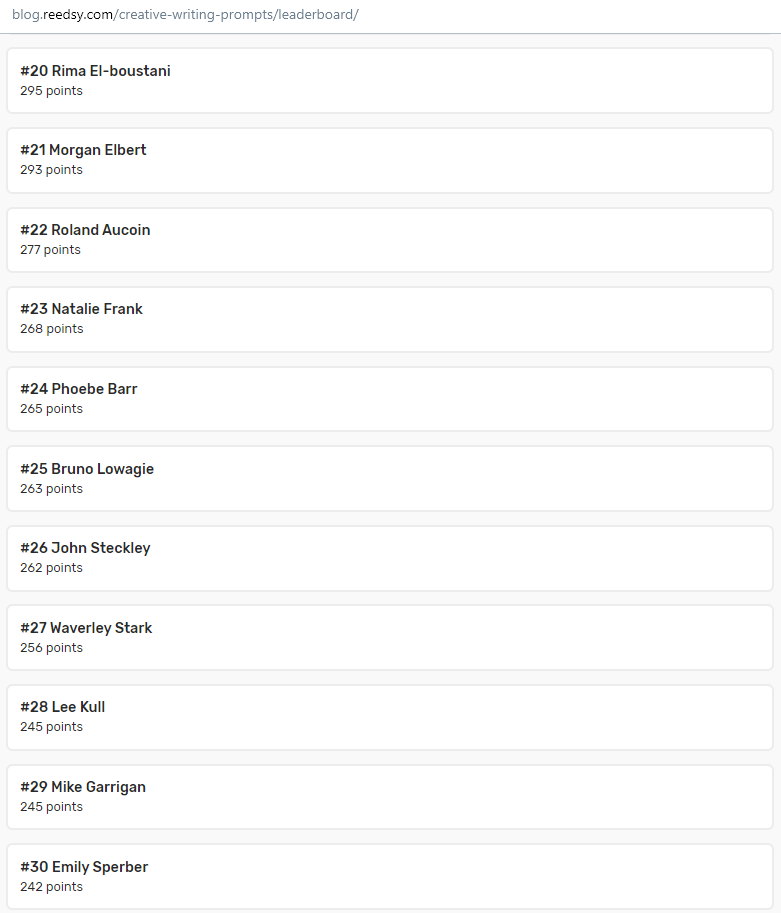Click the 277 points label
The image size is (781, 913).
(x=50, y=250)
